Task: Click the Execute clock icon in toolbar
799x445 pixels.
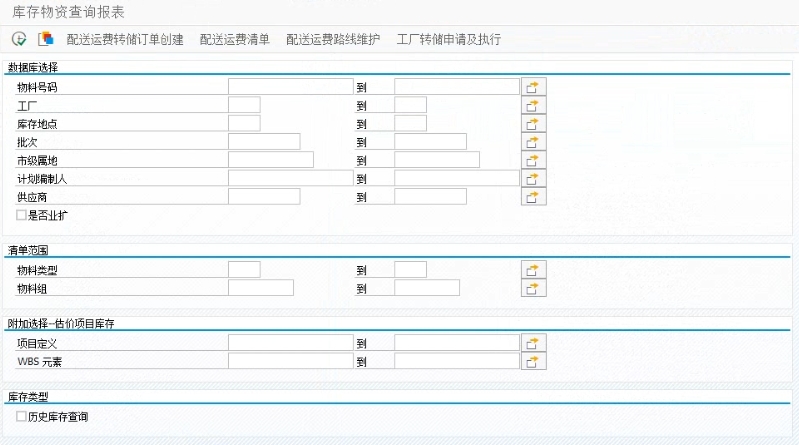Action: (19, 39)
